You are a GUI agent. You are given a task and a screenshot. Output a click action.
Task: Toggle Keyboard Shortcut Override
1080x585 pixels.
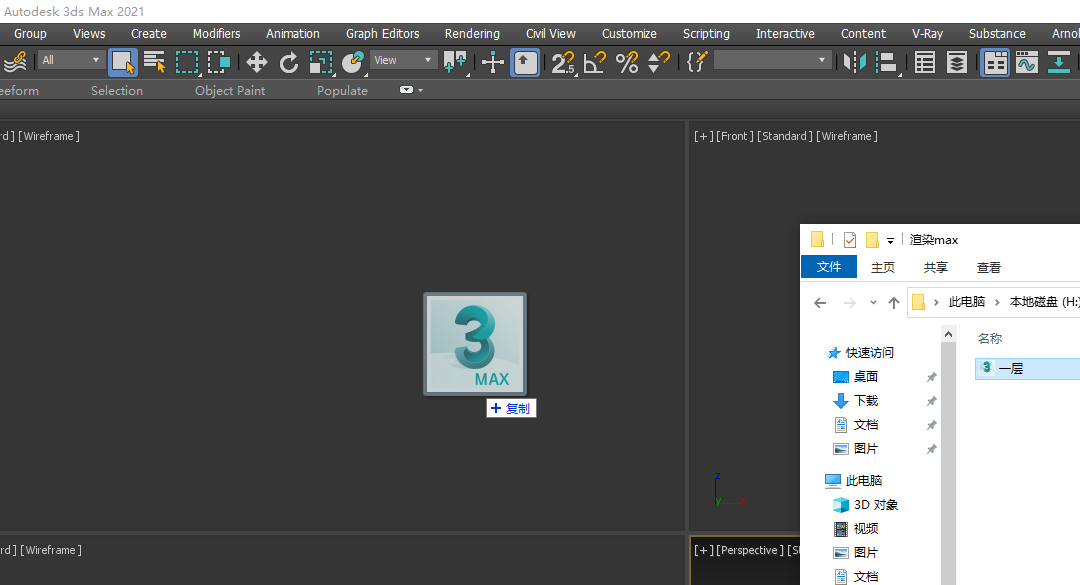tap(525, 62)
